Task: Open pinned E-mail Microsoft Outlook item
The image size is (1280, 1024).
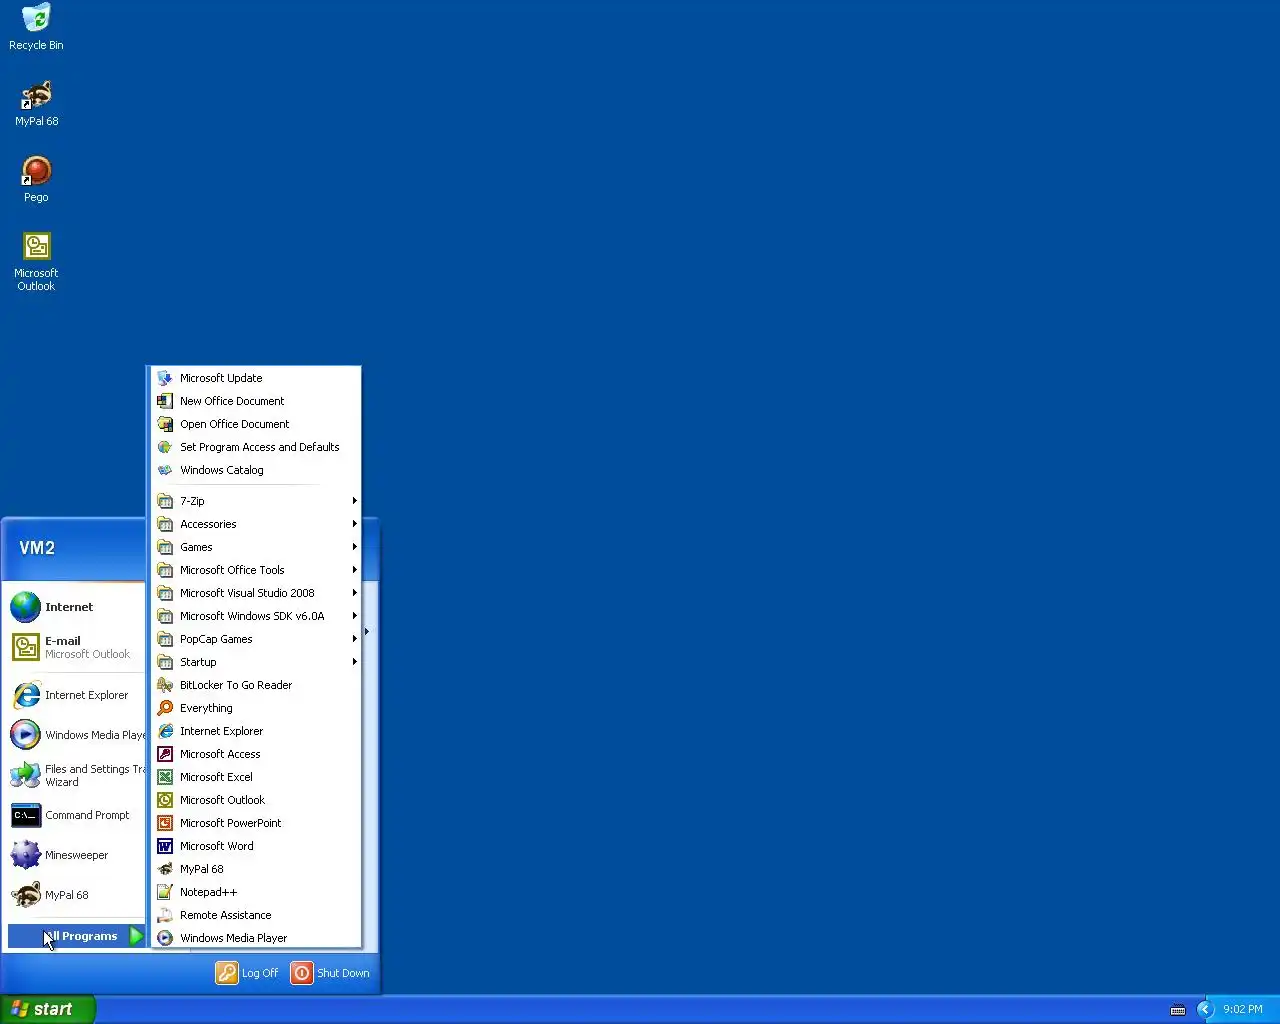Action: point(76,647)
